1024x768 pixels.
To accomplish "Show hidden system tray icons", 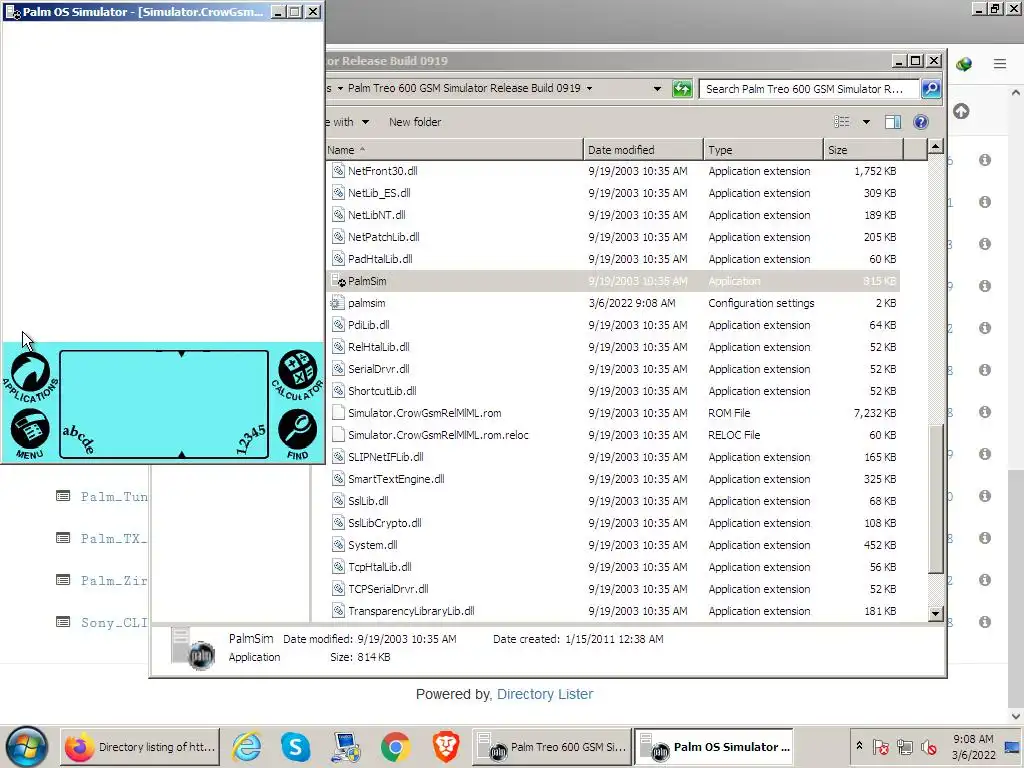I will (x=859, y=746).
